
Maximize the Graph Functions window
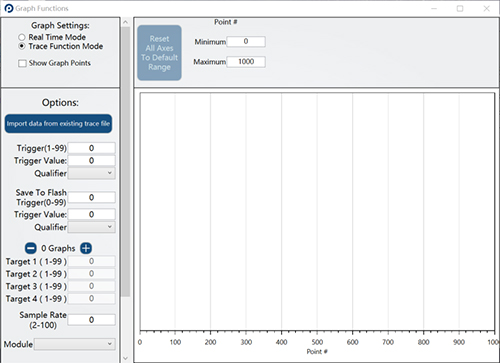pyautogui.click(x=460, y=8)
